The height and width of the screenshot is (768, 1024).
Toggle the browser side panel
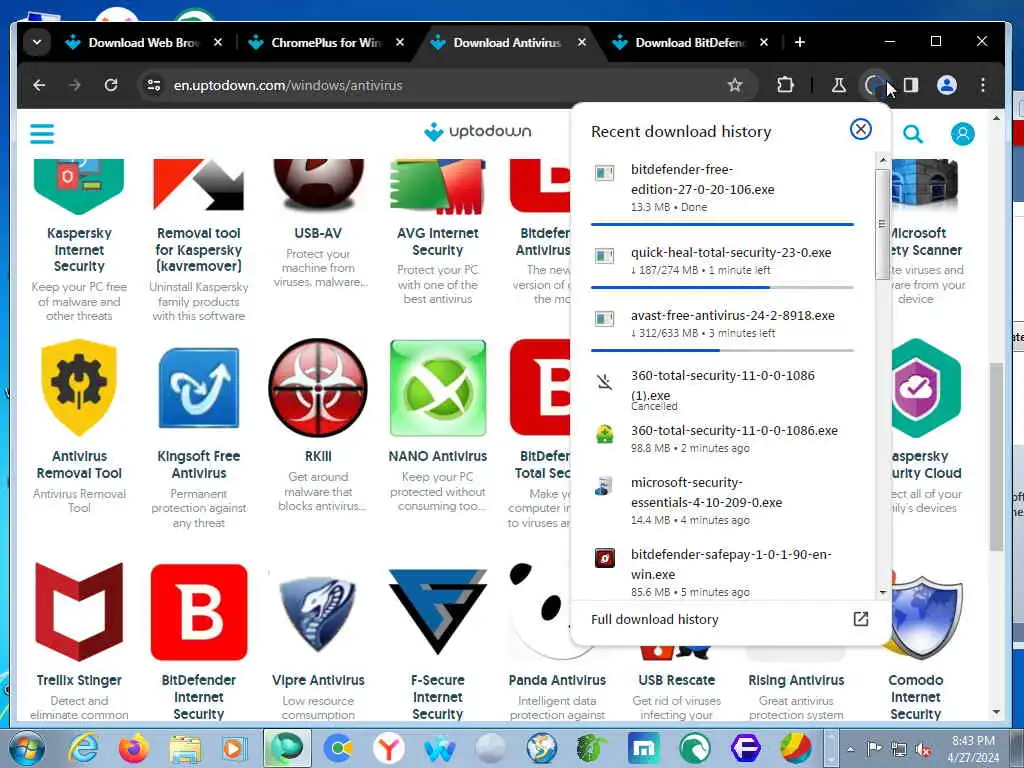[x=910, y=86]
